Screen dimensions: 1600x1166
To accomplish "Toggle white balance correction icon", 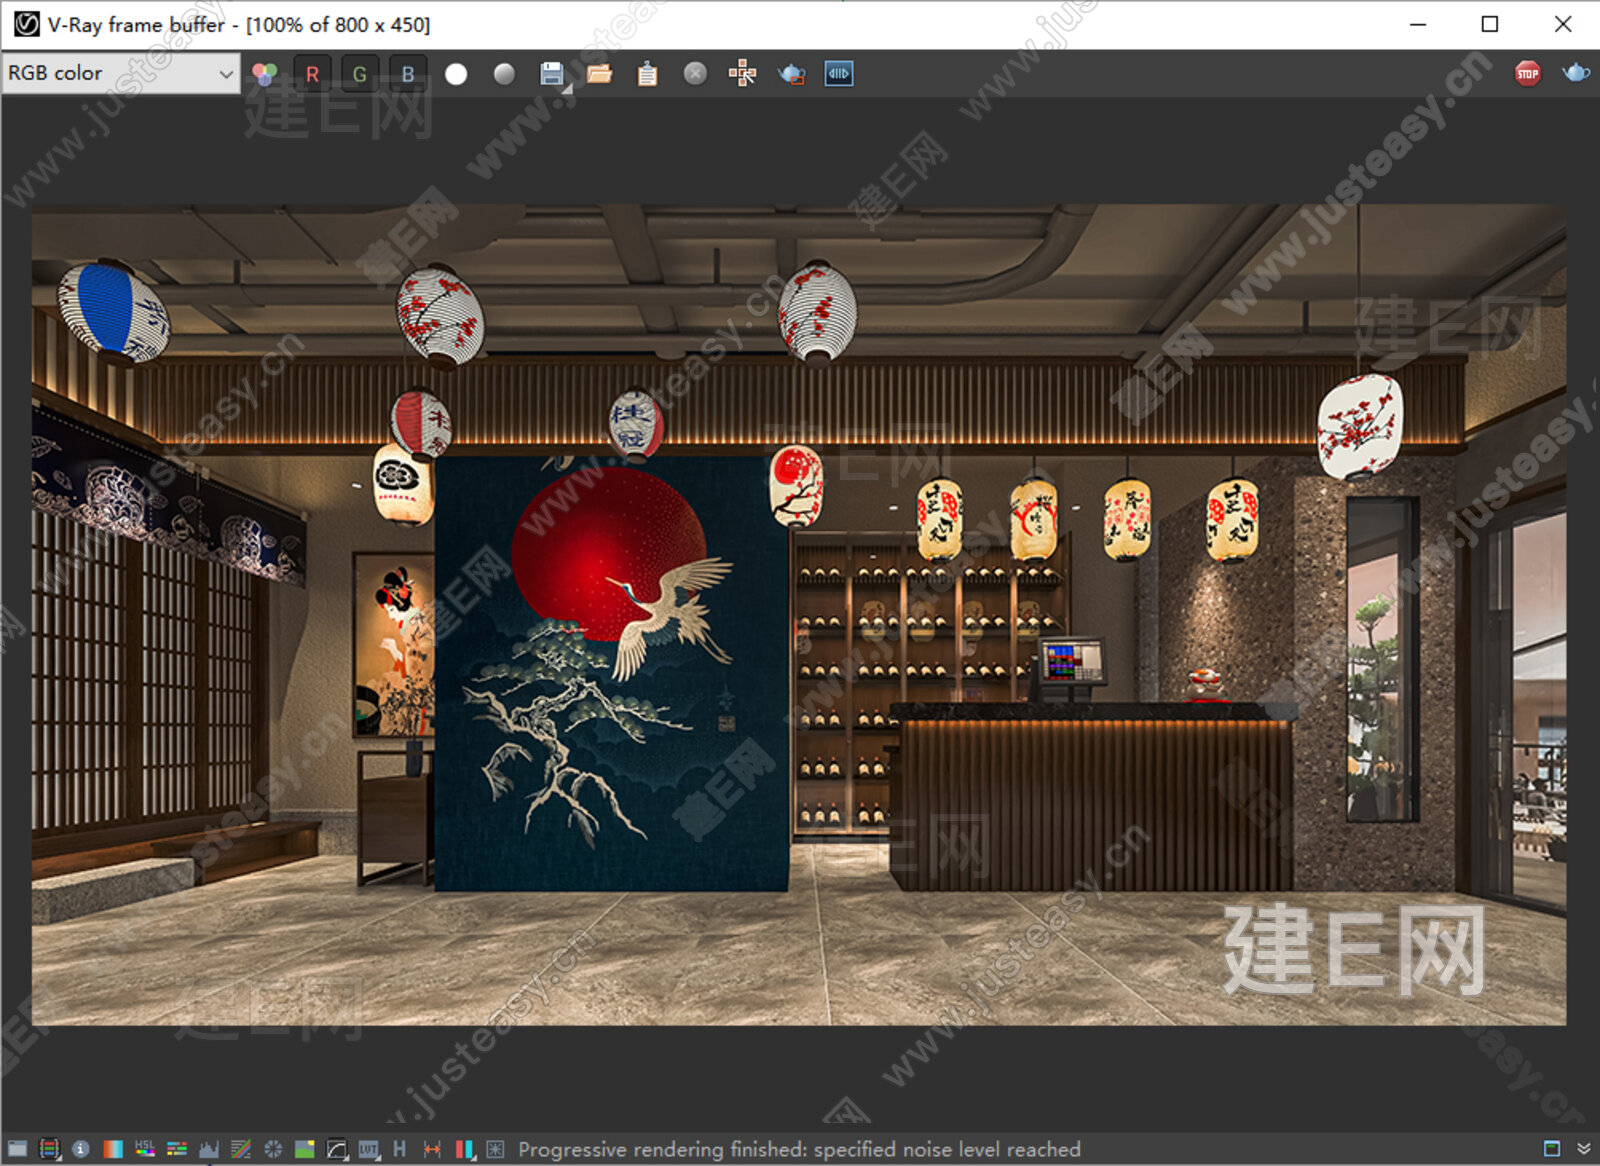I will point(113,1149).
